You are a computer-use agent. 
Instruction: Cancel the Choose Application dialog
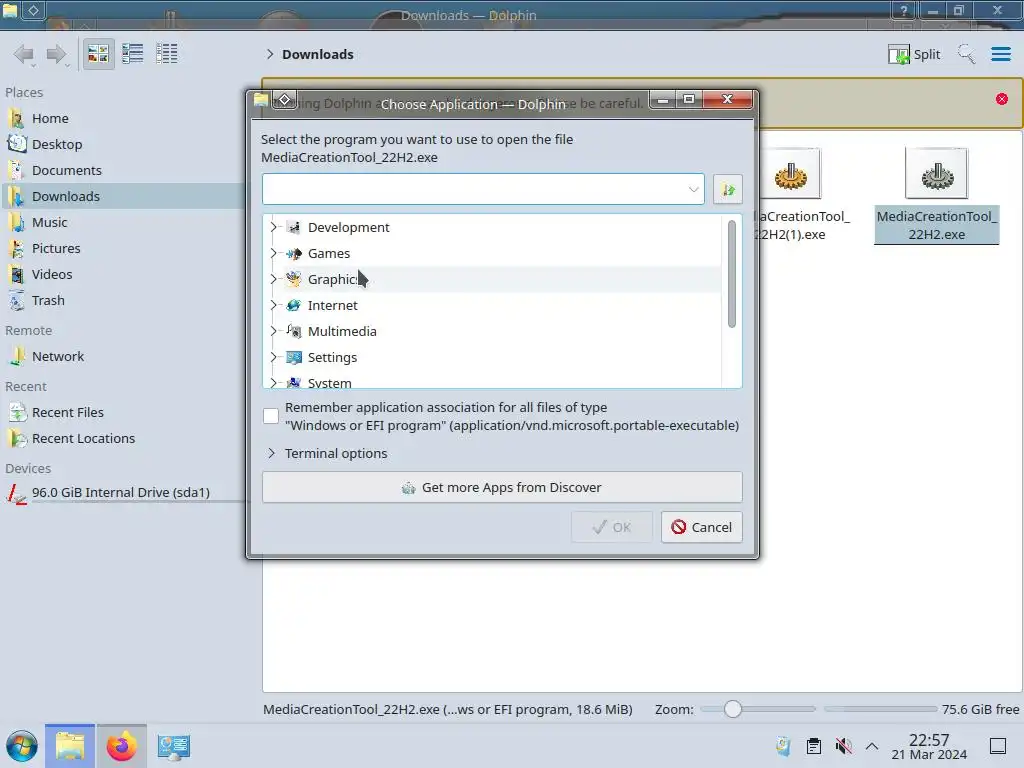tap(701, 527)
